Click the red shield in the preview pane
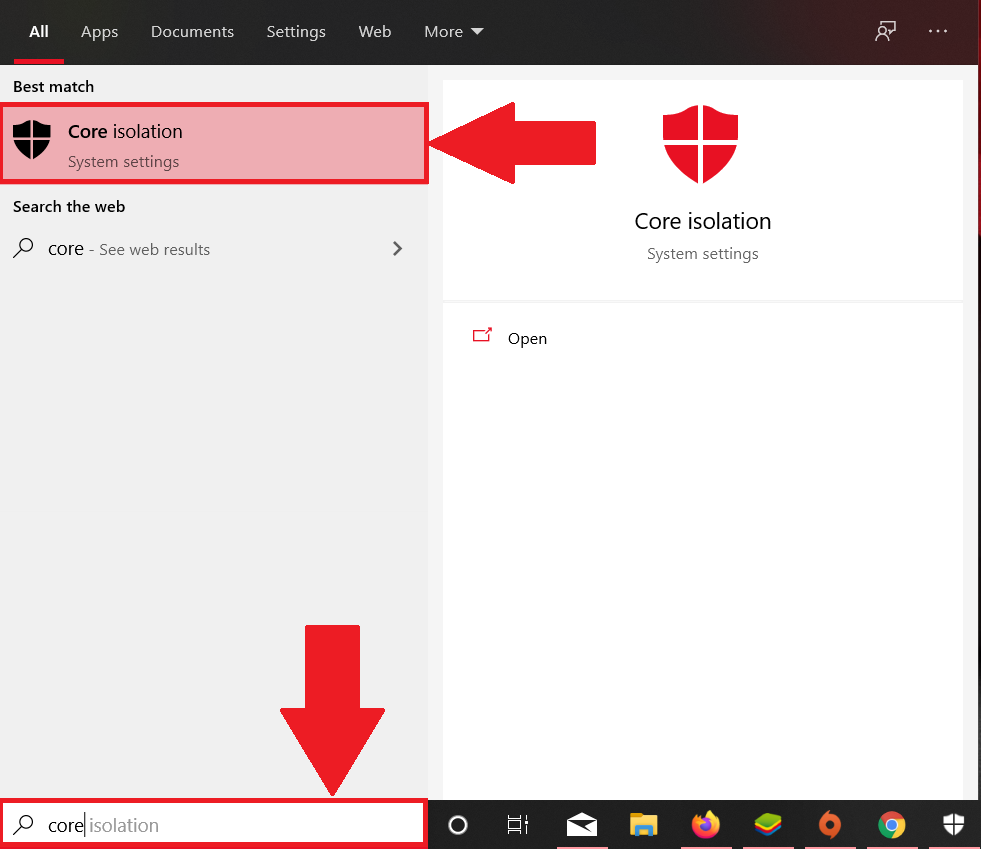981x849 pixels. tap(701, 145)
